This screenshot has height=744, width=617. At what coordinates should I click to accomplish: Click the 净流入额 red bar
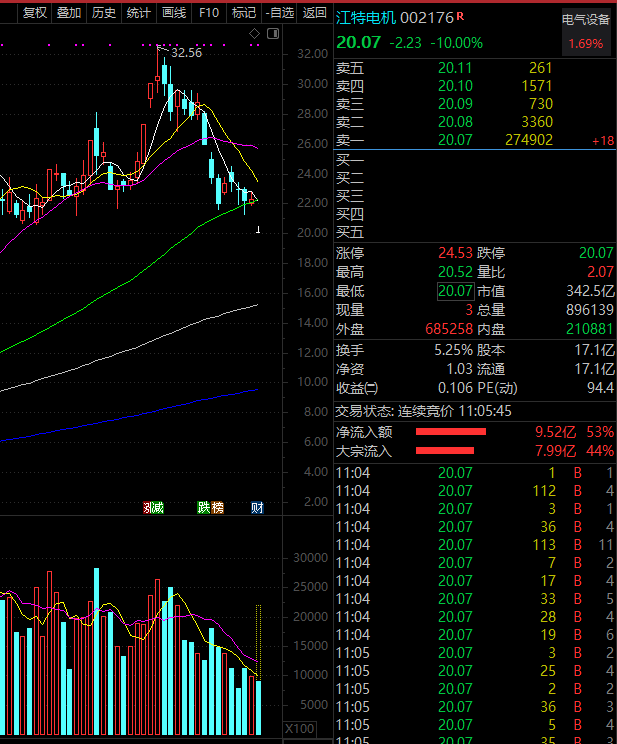point(450,432)
